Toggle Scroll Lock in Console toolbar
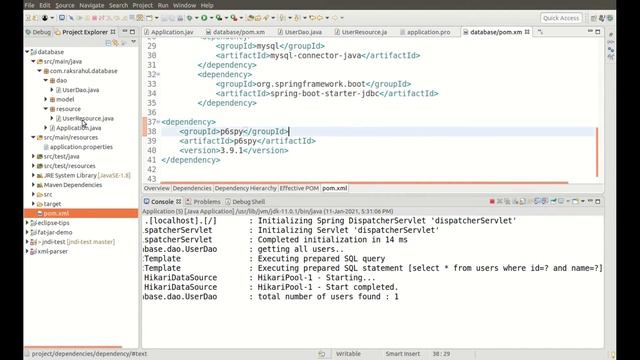 coord(522,202)
